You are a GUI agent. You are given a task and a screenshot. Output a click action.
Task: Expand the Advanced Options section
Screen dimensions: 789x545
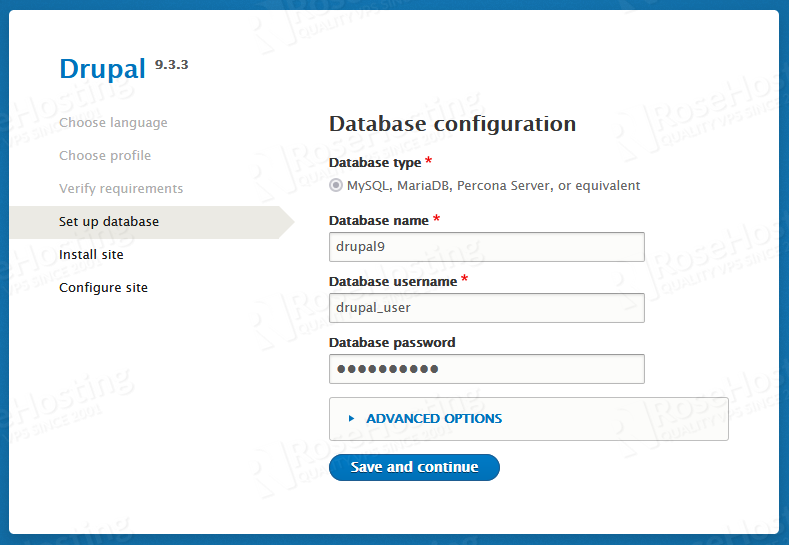tap(434, 419)
